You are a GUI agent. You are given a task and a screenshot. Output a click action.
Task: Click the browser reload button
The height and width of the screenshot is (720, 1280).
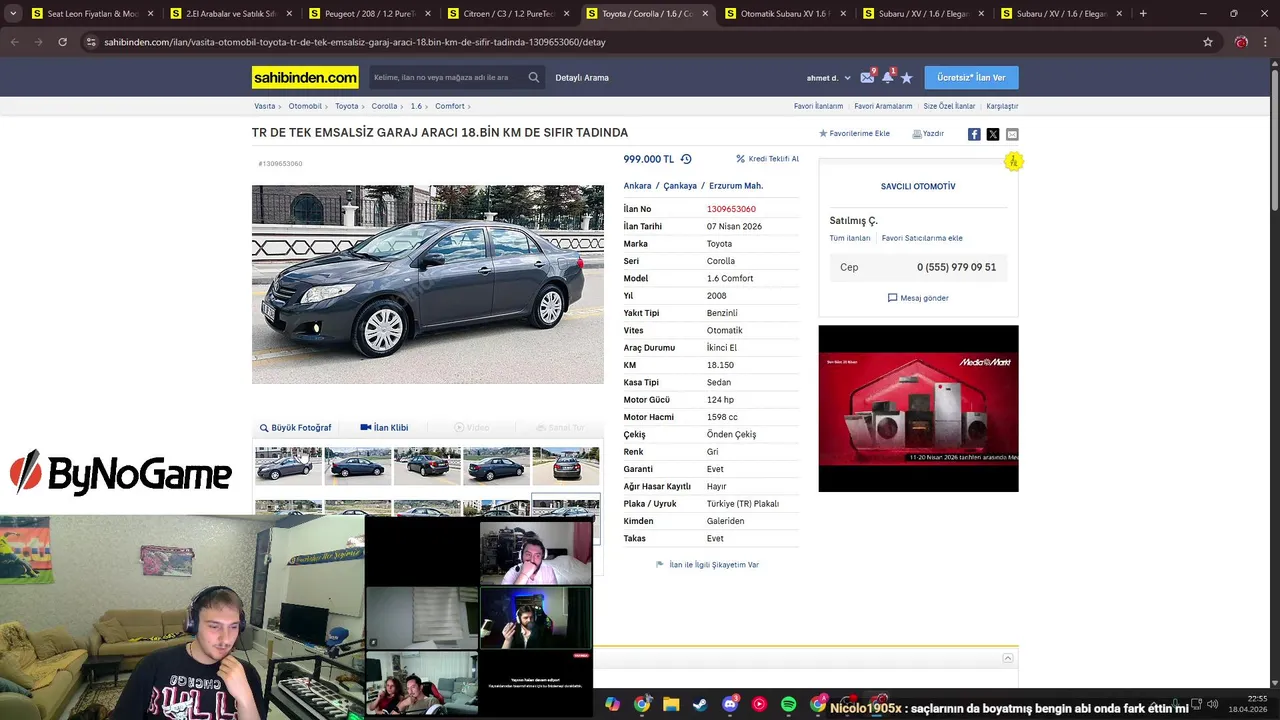click(x=62, y=42)
